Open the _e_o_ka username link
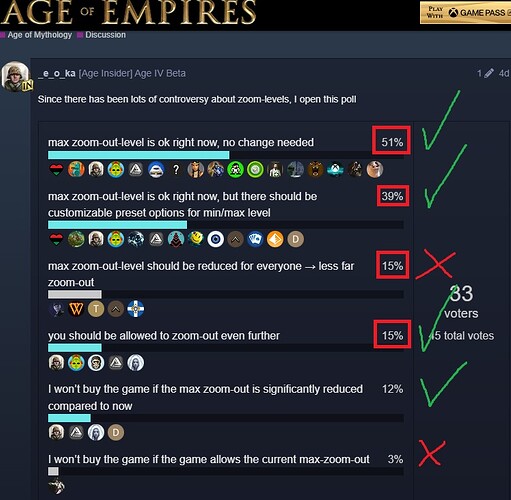 (x=56, y=73)
